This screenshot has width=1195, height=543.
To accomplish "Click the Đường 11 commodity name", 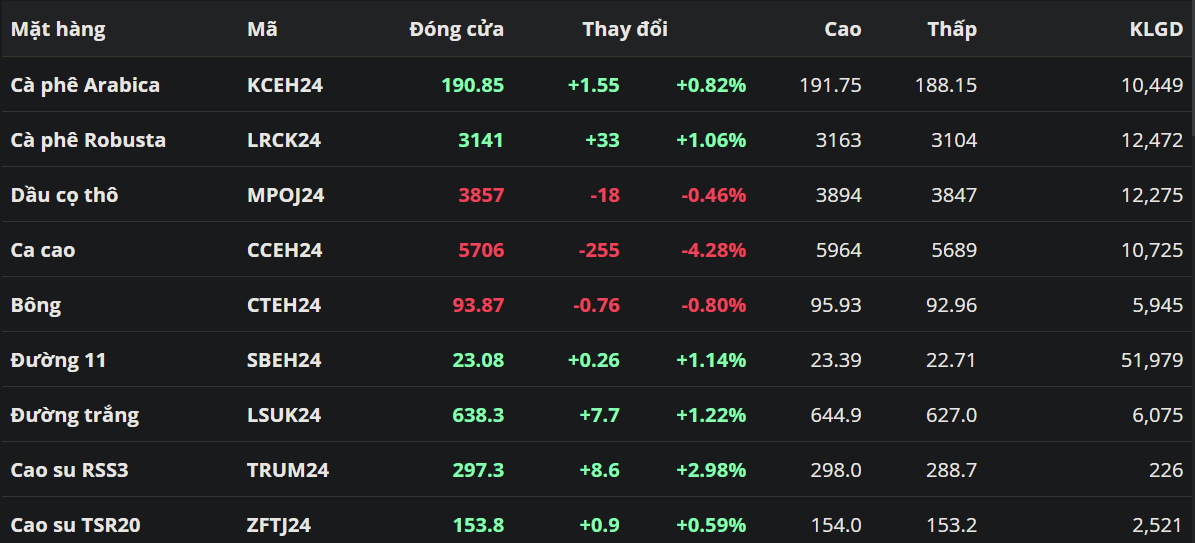I will pos(58,360).
